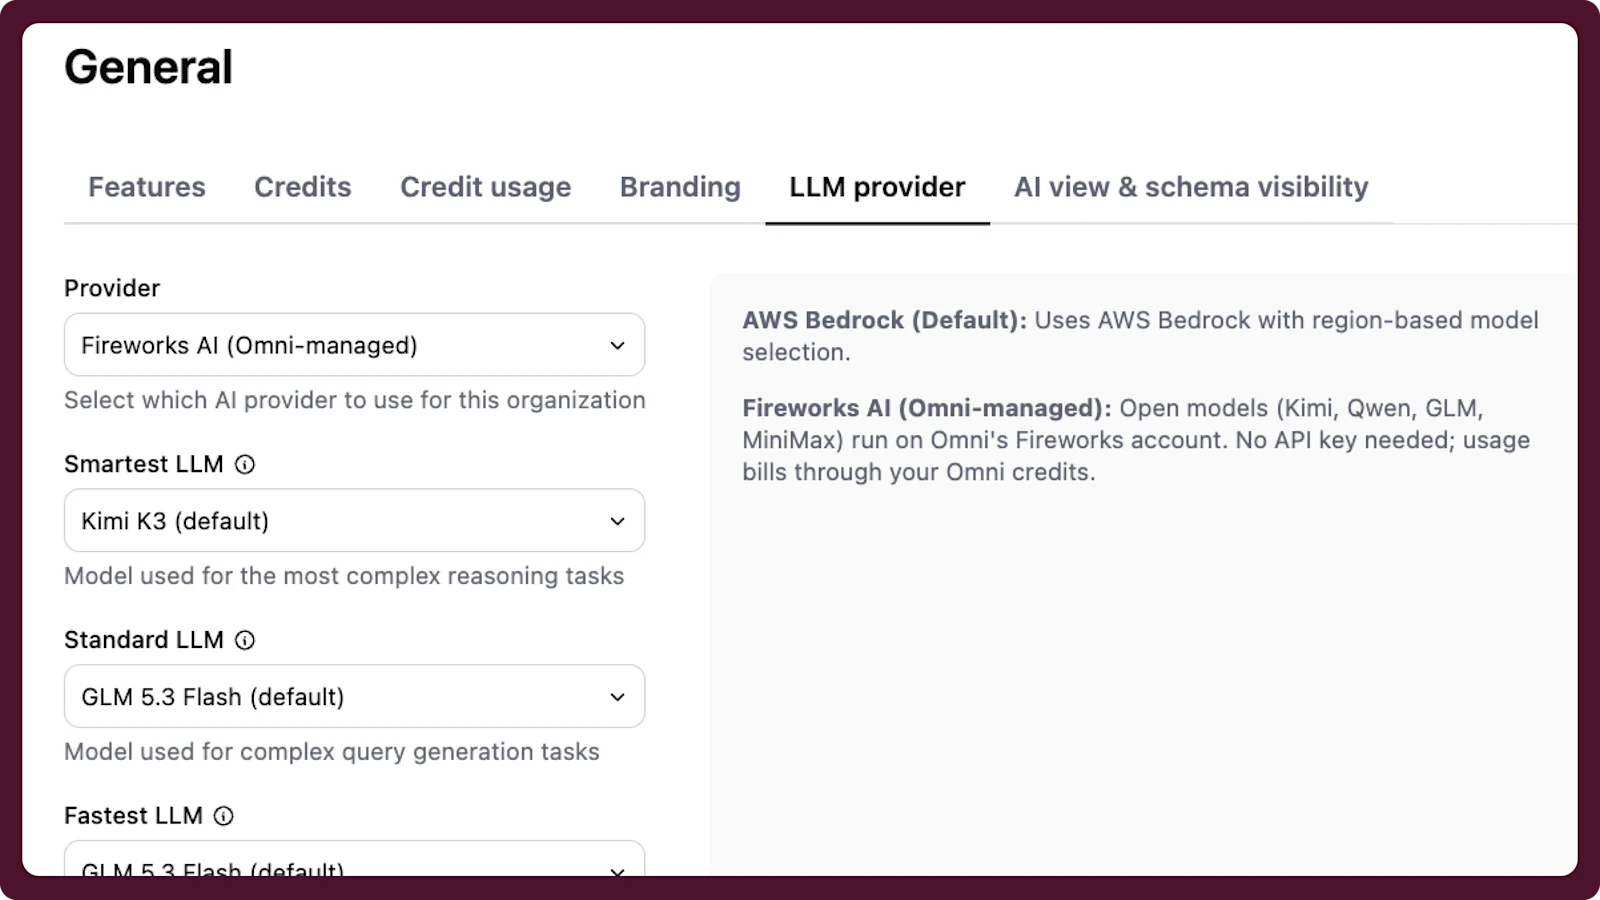The width and height of the screenshot is (1600, 900).
Task: Click the Standard LLM label text
Action: [144, 641]
